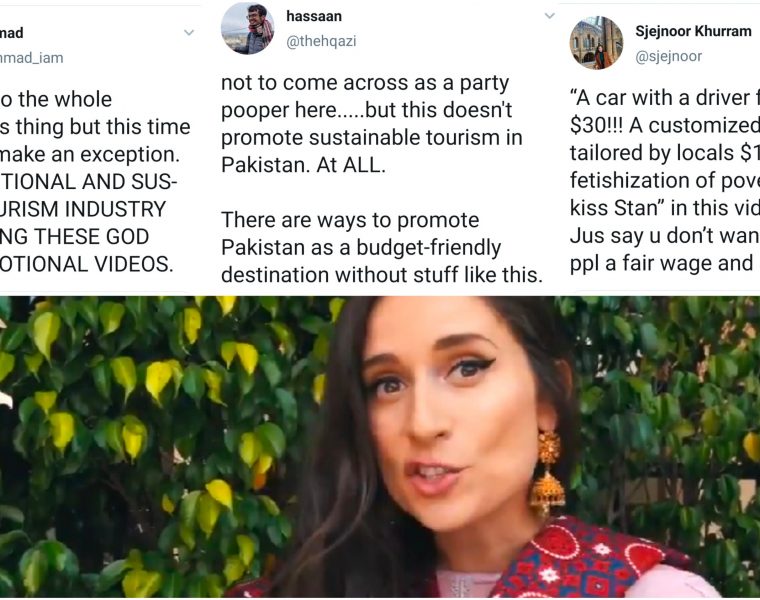Click the 'budget-friendly destination' tweet paragraph
This screenshot has height=600, width=760.
(x=381, y=247)
